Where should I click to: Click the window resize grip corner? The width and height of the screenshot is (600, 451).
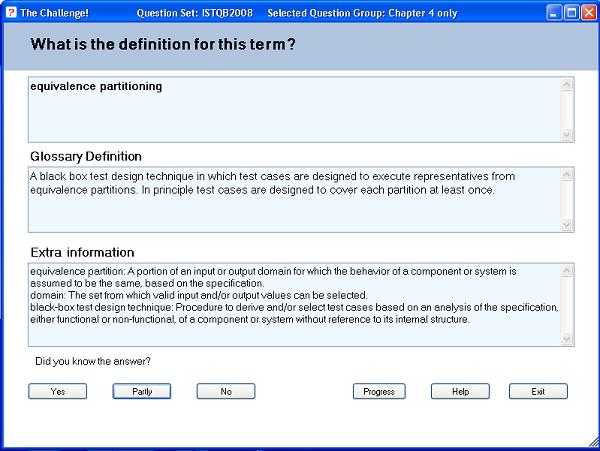594,443
